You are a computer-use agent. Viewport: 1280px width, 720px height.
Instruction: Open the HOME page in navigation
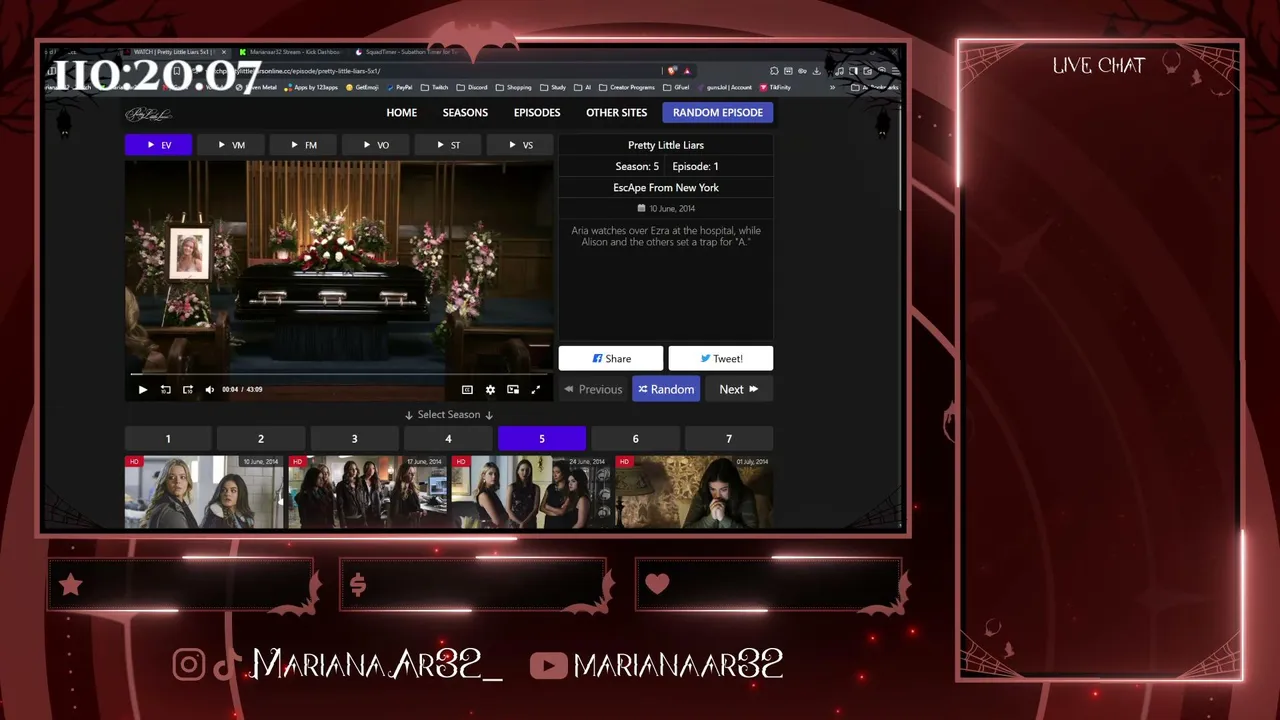[402, 113]
